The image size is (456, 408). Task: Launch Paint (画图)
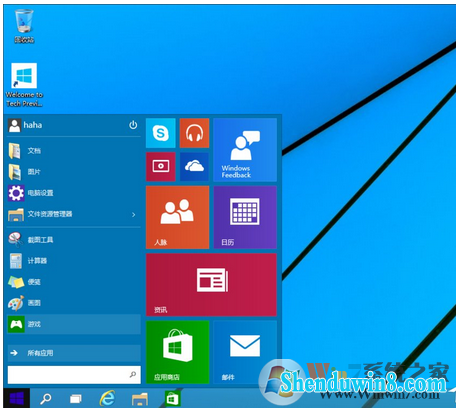click(x=74, y=303)
